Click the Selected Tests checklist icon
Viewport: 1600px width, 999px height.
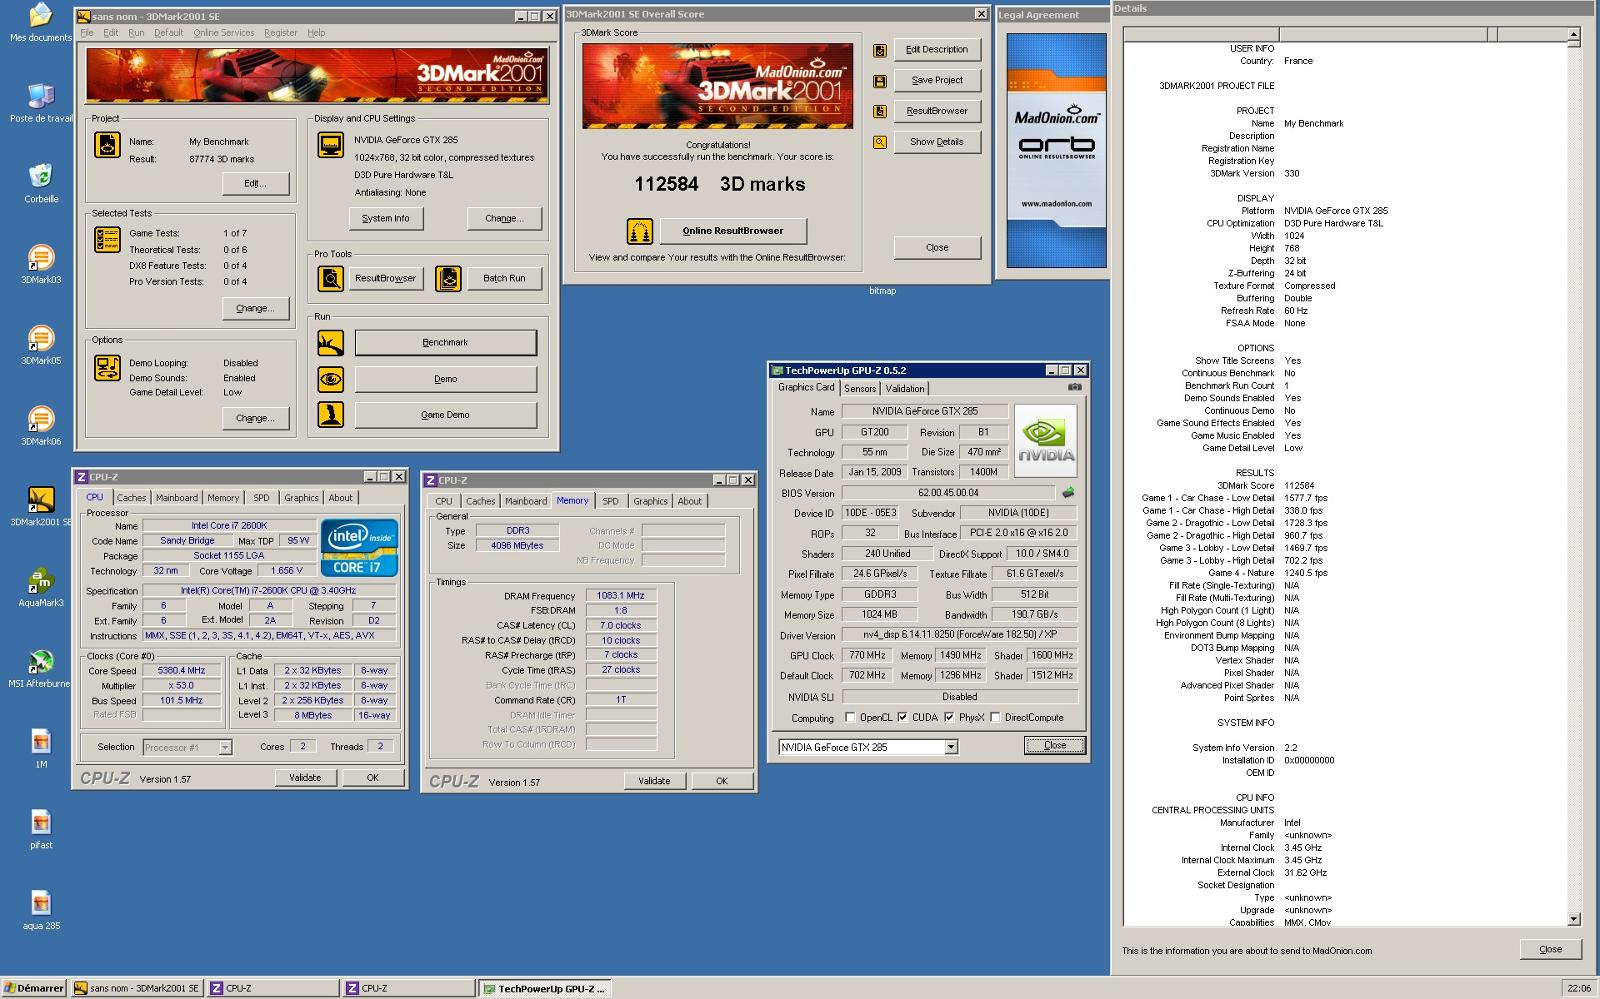click(x=107, y=240)
